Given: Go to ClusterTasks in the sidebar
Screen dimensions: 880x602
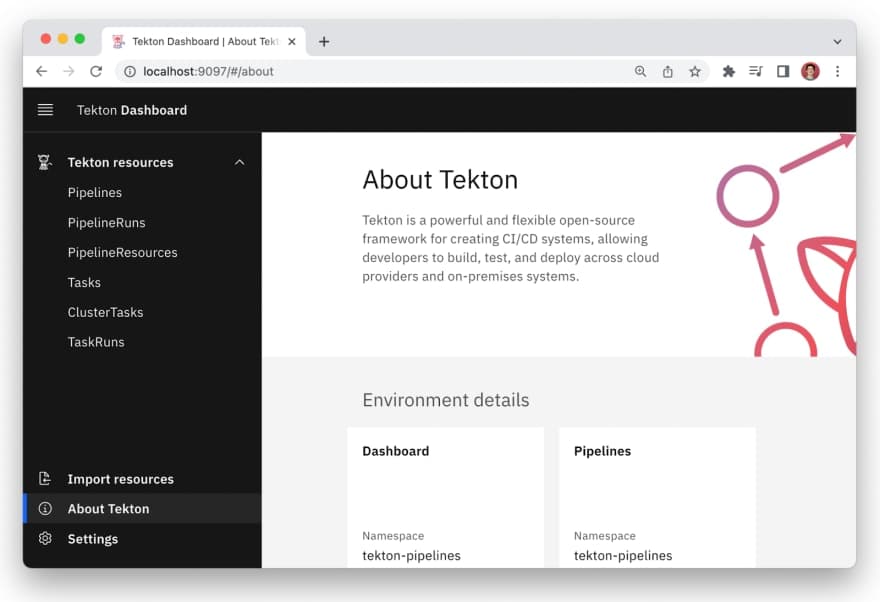Looking at the screenshot, I should click(x=106, y=312).
